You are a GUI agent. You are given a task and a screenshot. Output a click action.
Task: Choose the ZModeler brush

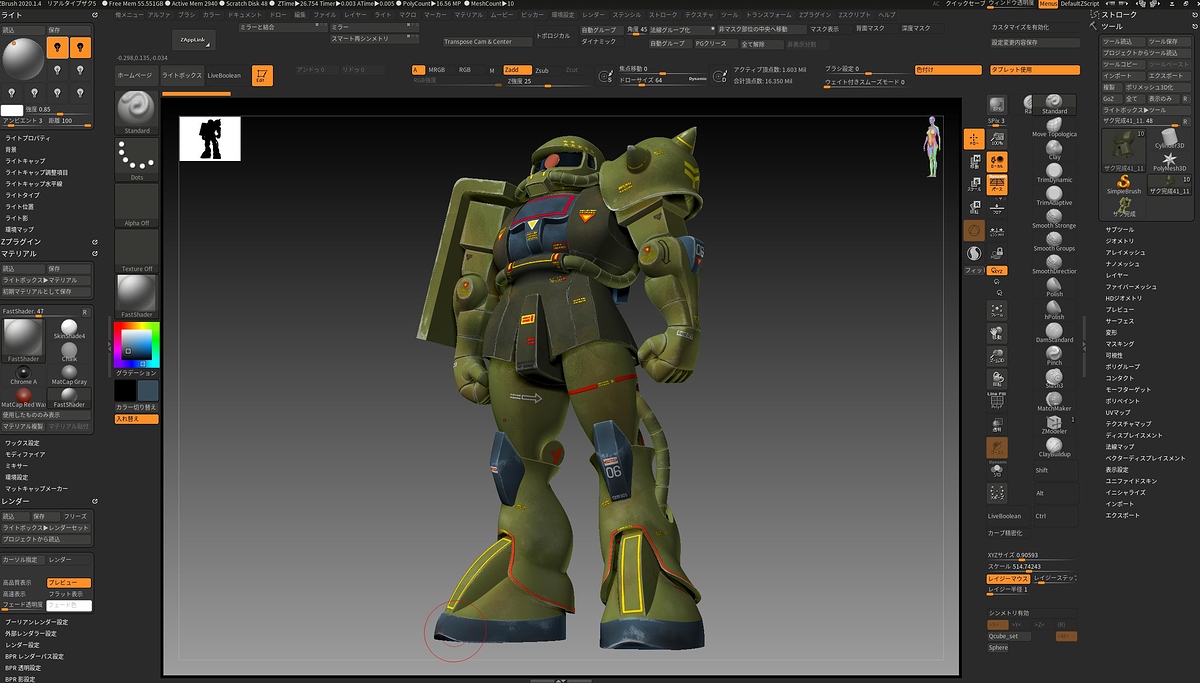point(1054,422)
